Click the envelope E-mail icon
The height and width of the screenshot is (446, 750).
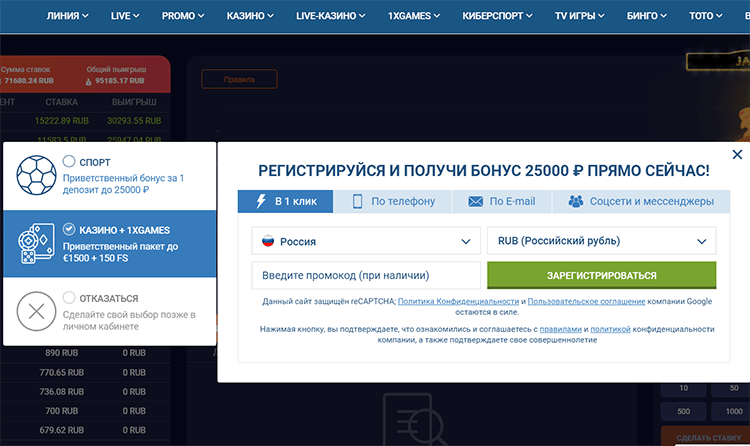click(475, 201)
